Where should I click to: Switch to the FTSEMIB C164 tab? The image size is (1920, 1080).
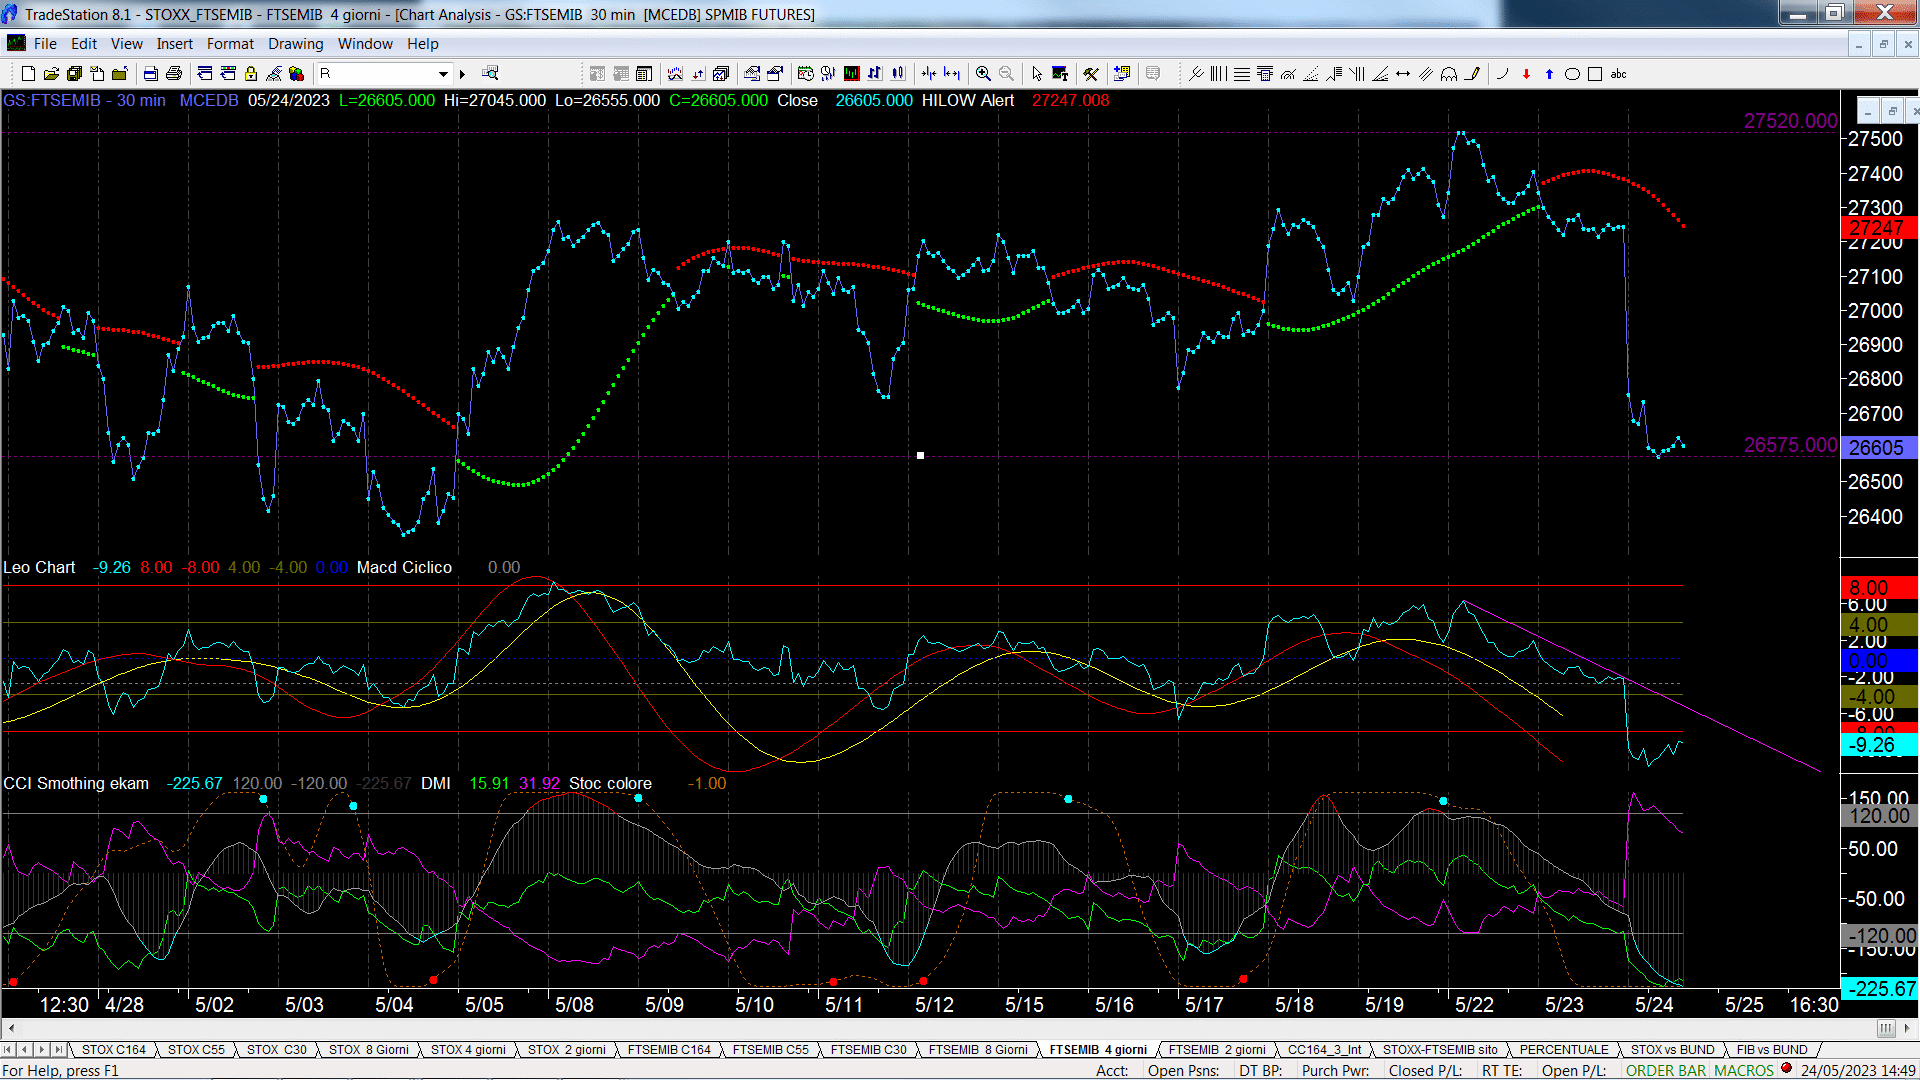[x=669, y=1050]
